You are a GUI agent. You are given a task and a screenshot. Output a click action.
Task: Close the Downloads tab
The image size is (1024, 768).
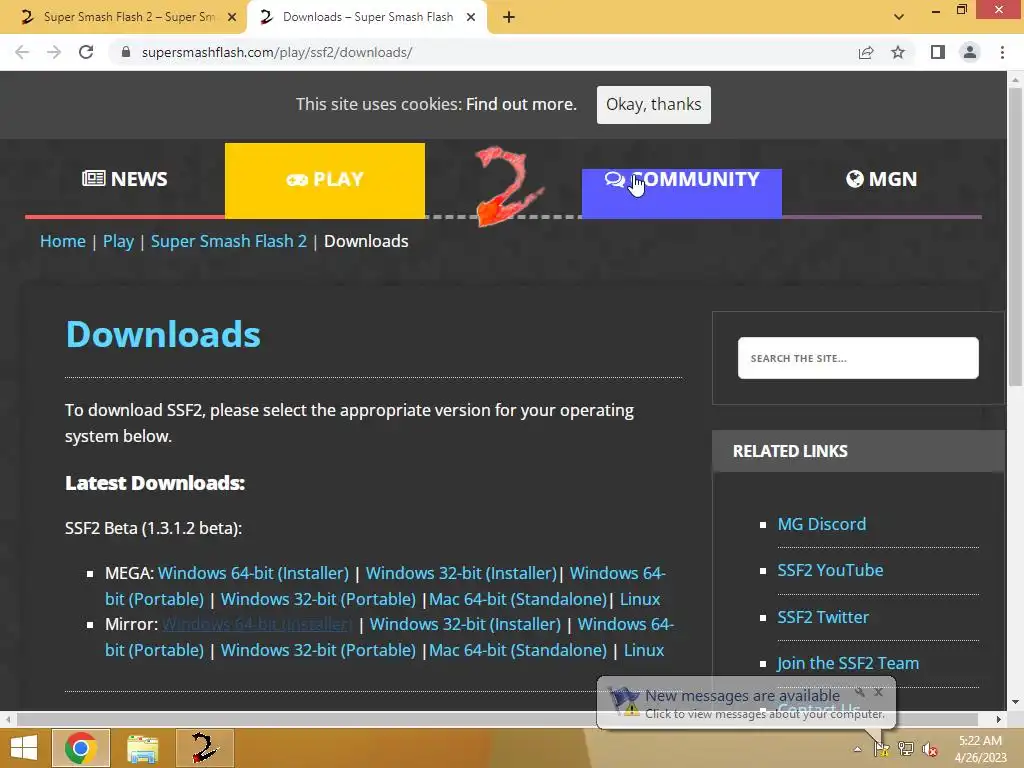(x=471, y=18)
